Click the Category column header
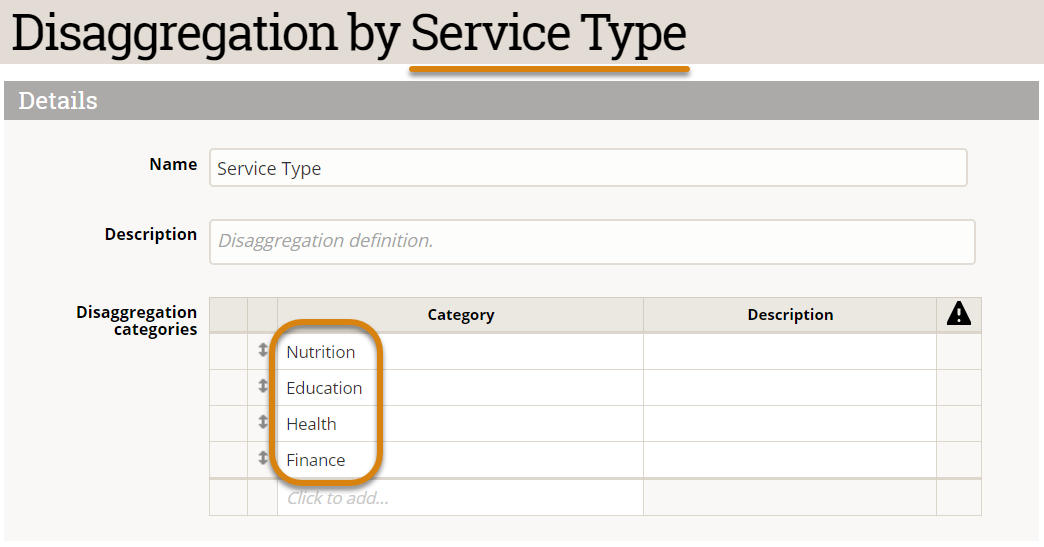This screenshot has height=547, width=1044. pos(460,314)
